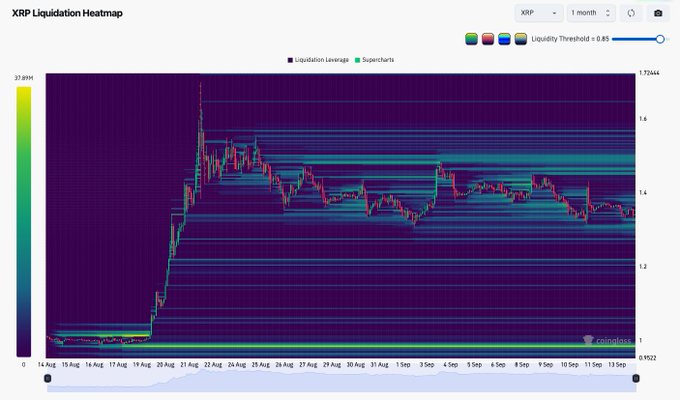Click the 21 Aug date axis label
The width and height of the screenshot is (680, 400).
pyautogui.click(x=189, y=365)
